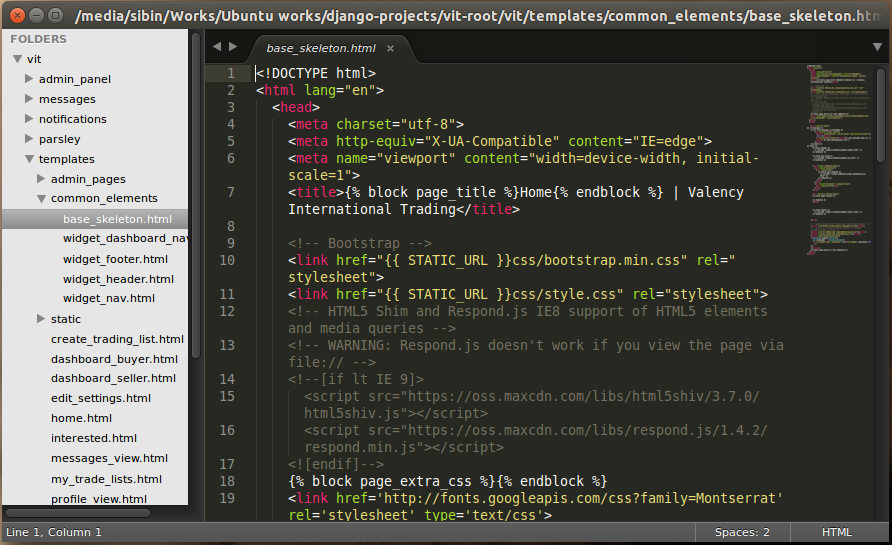This screenshot has width=892, height=545.
Task: Expand the notifications folder arrow
Action: pos(29,118)
